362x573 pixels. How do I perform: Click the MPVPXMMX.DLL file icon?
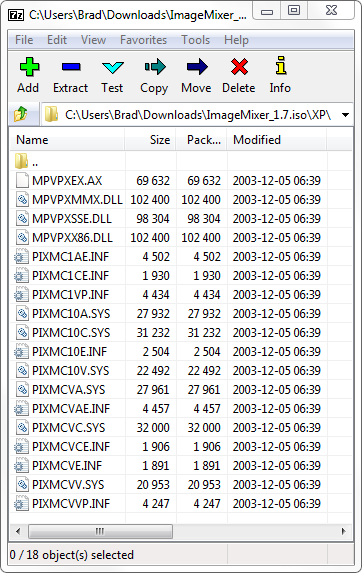22,199
